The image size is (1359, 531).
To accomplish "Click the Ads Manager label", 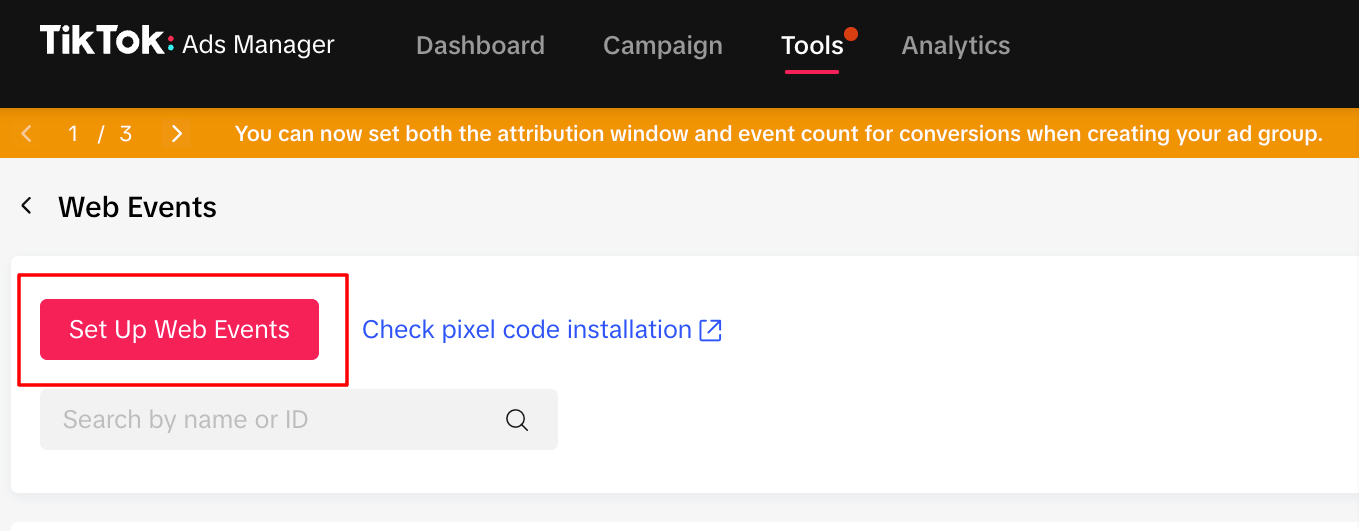I will tap(259, 45).
